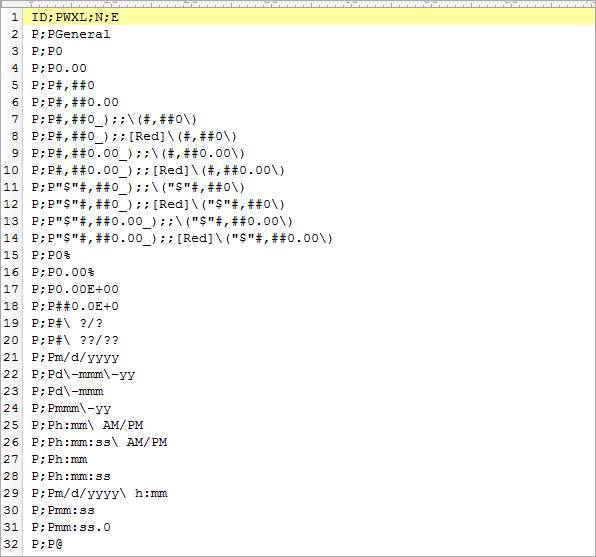Click [Red] on line 10
The image size is (596, 557).
(x=171, y=170)
